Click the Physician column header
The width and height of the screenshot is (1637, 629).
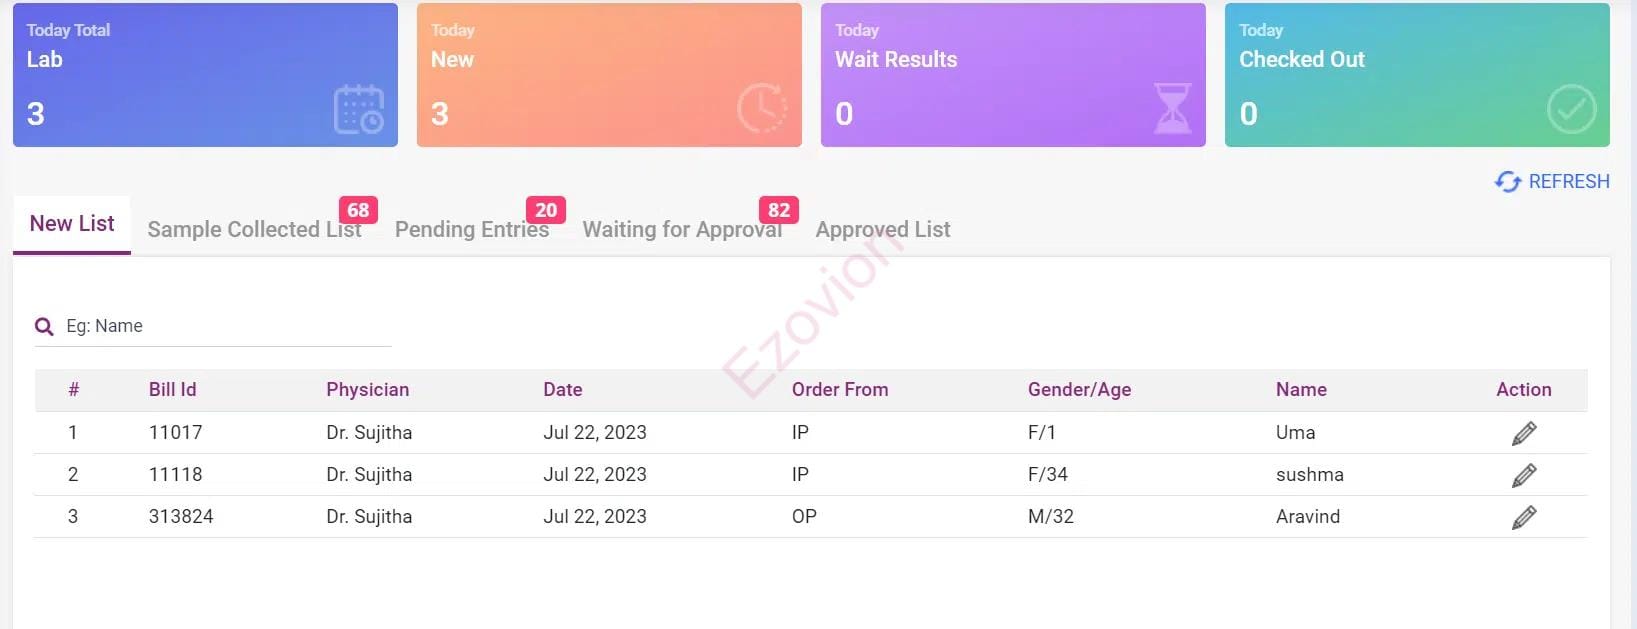[x=367, y=390]
